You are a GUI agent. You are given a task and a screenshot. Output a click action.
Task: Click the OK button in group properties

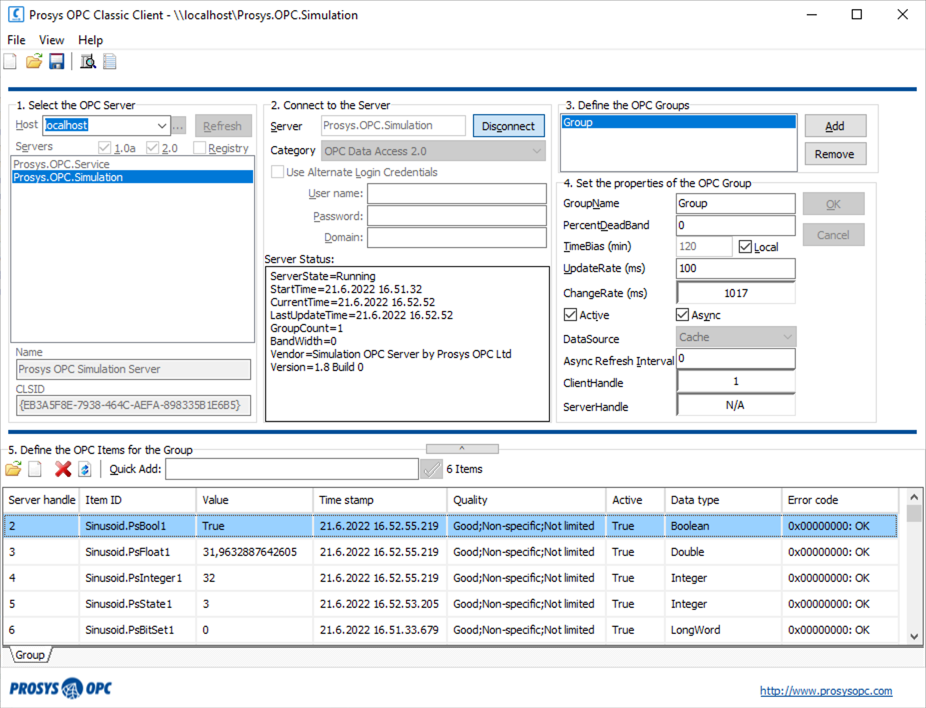(833, 204)
